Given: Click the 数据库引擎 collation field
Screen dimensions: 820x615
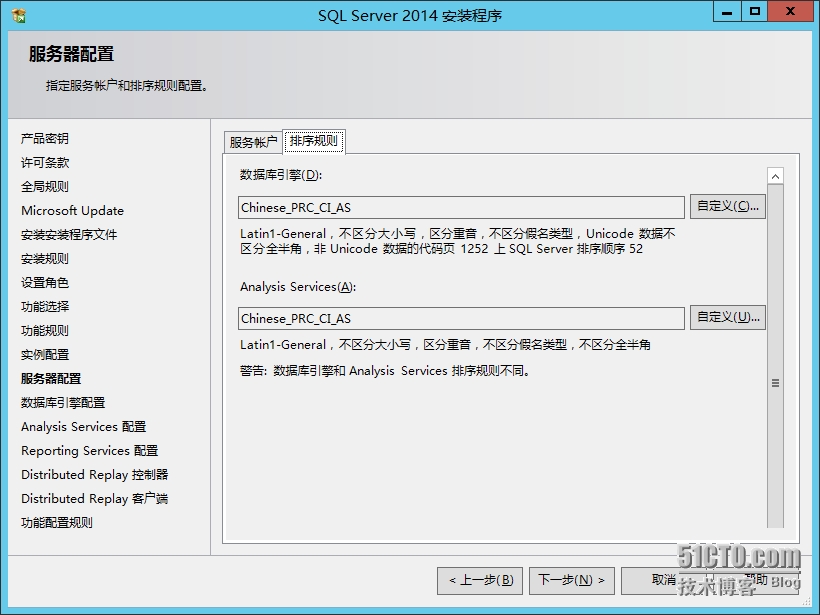Looking at the screenshot, I should click(461, 208).
